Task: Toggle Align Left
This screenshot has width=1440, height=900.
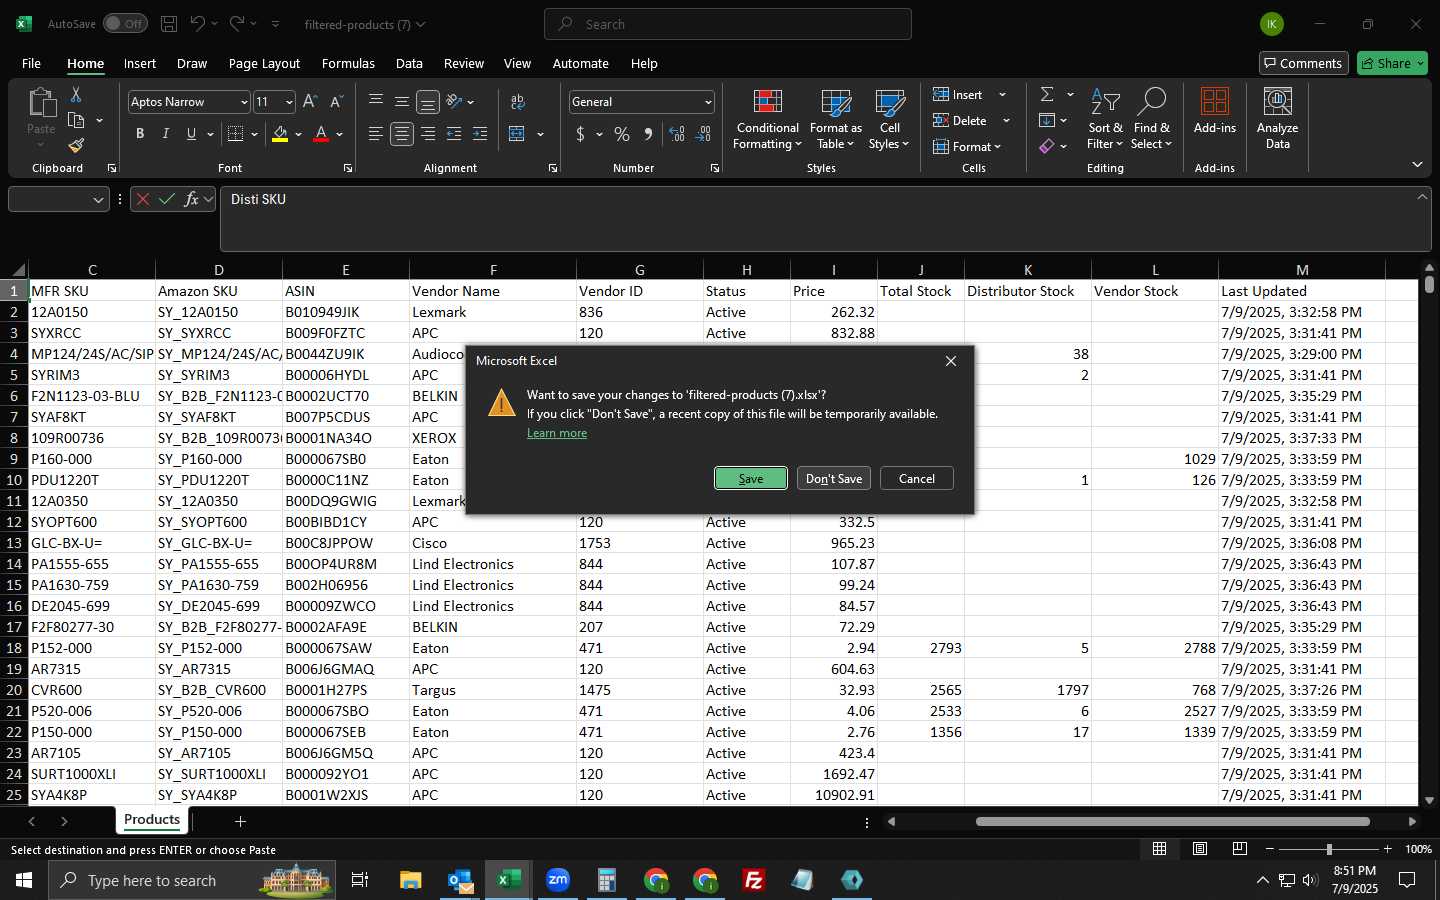Action: (376, 134)
